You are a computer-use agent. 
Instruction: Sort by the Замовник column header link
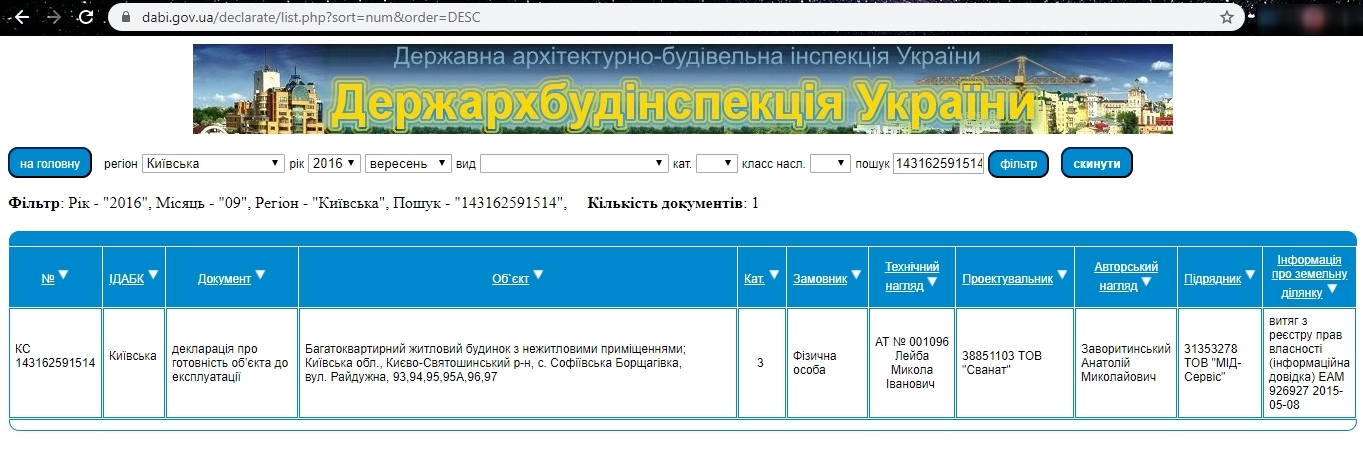[x=820, y=279]
